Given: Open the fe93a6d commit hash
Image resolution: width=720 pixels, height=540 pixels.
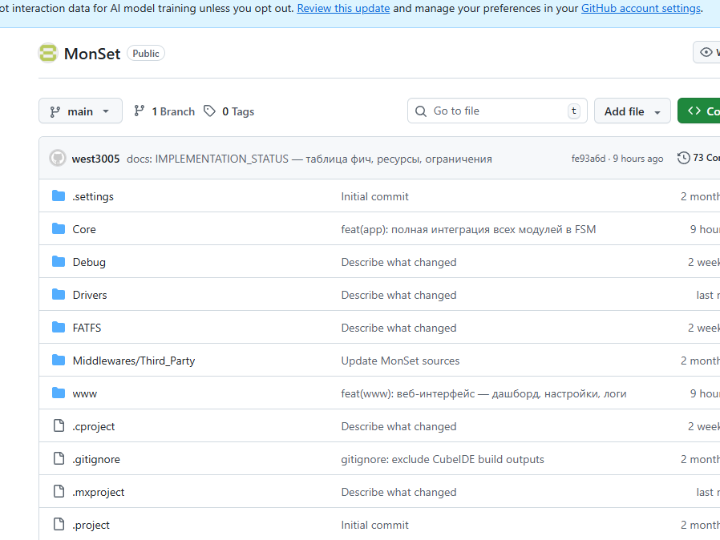Looking at the screenshot, I should 588,159.
